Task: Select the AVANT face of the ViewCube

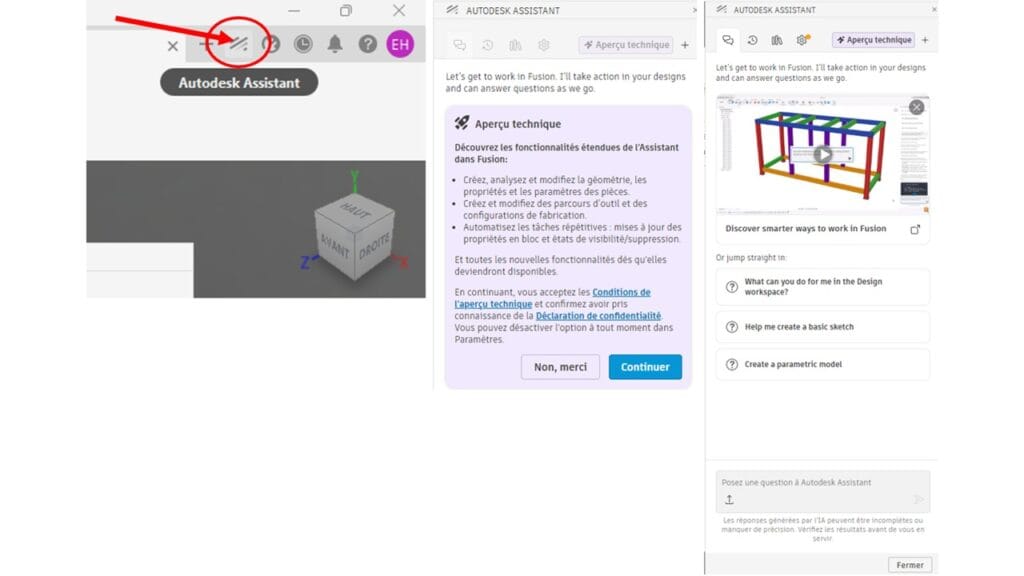Action: click(334, 246)
